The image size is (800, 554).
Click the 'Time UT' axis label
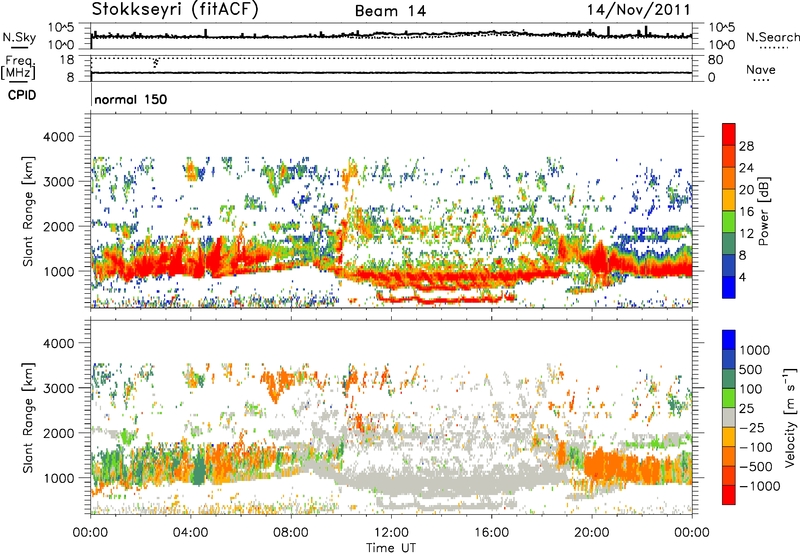tap(391, 548)
